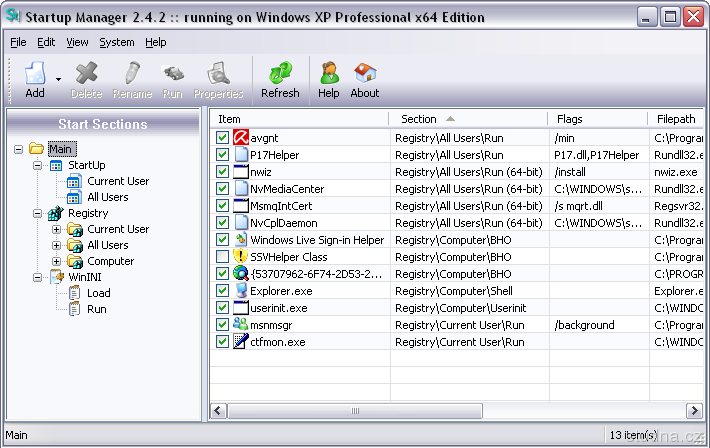
Task: Sort list by Section column header
Action: (x=467, y=119)
